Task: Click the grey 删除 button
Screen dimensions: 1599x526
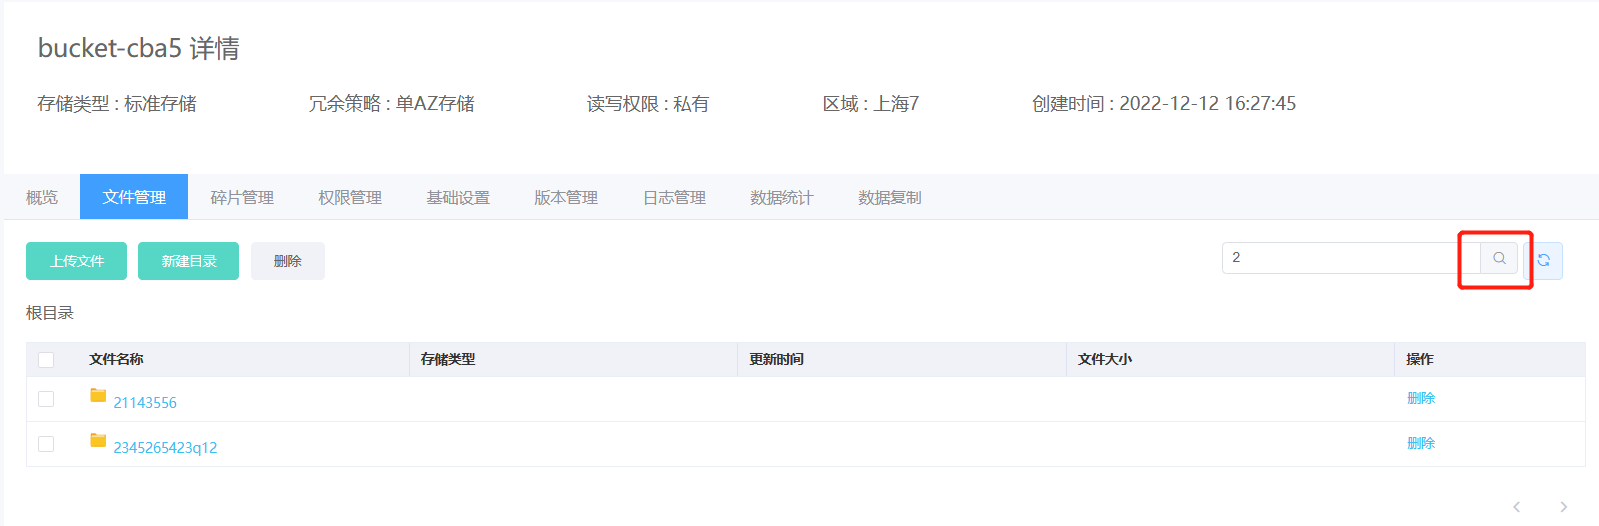Action: (x=288, y=261)
